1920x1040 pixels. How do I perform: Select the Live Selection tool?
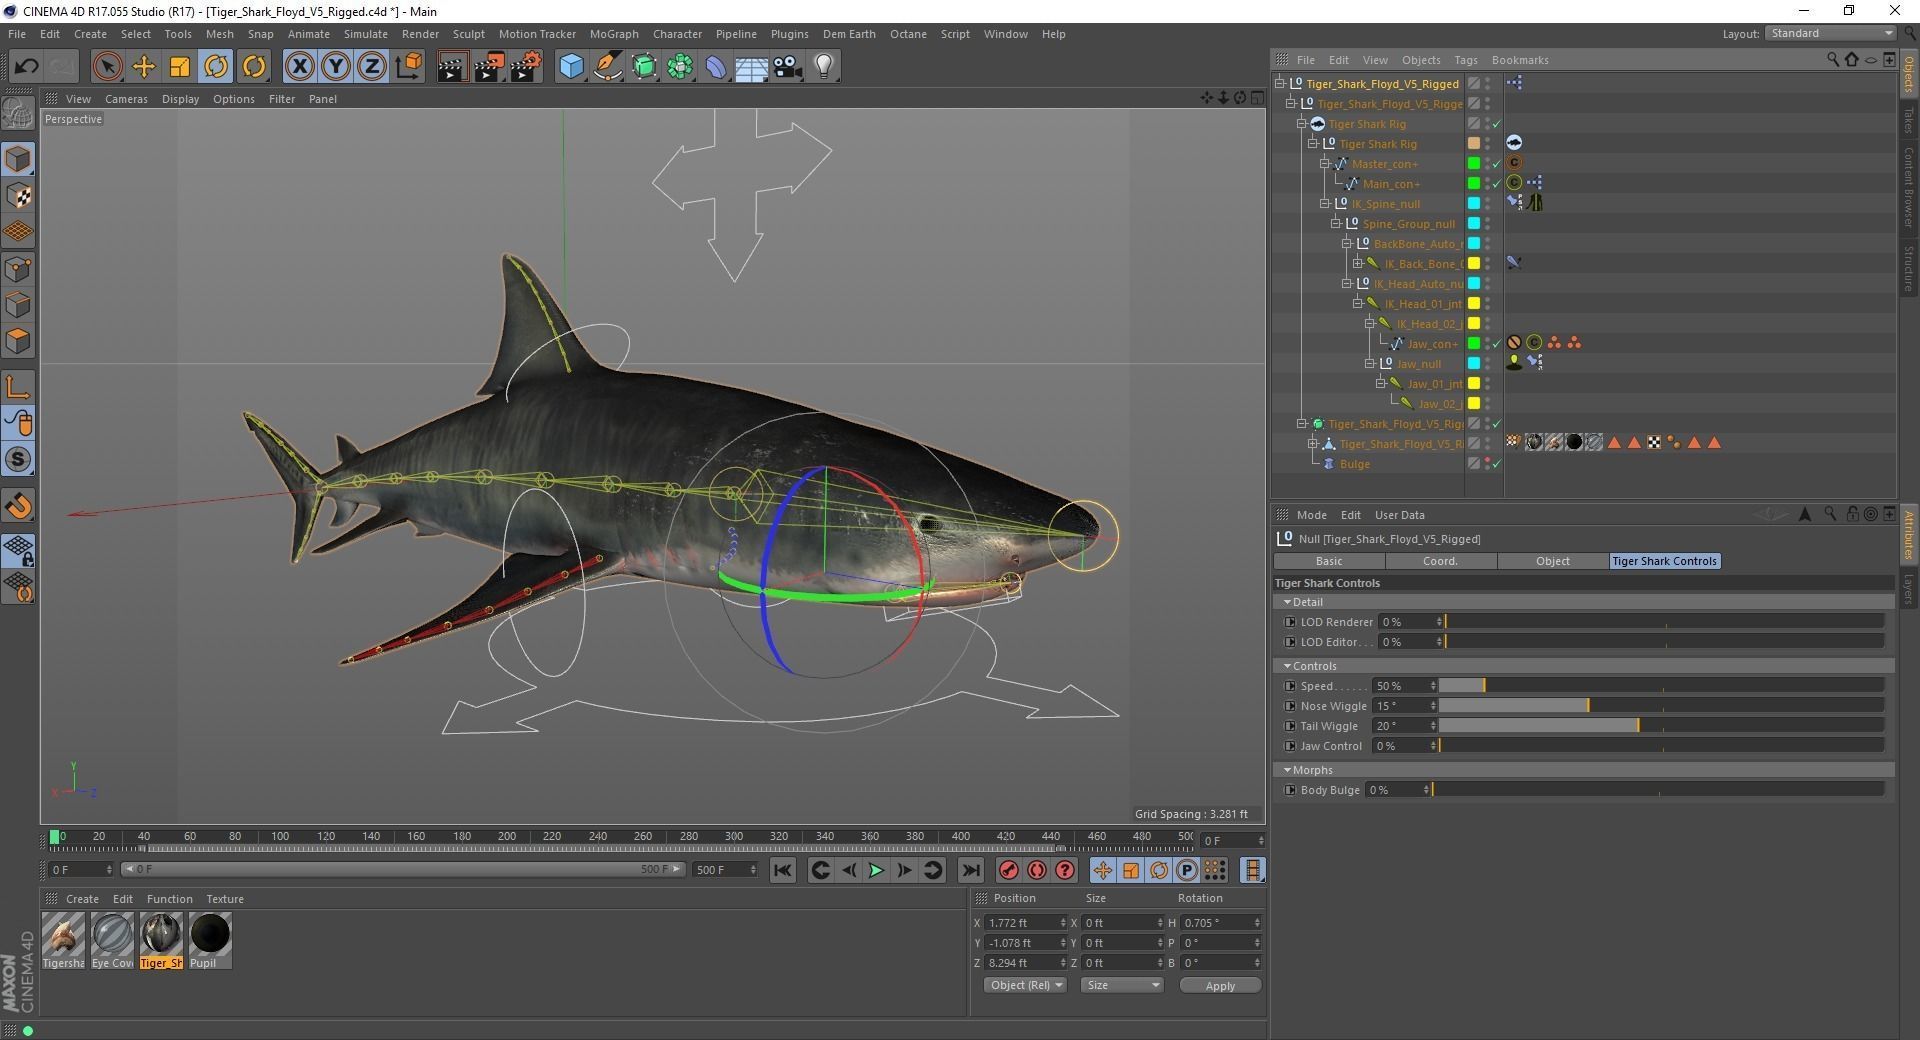click(107, 67)
